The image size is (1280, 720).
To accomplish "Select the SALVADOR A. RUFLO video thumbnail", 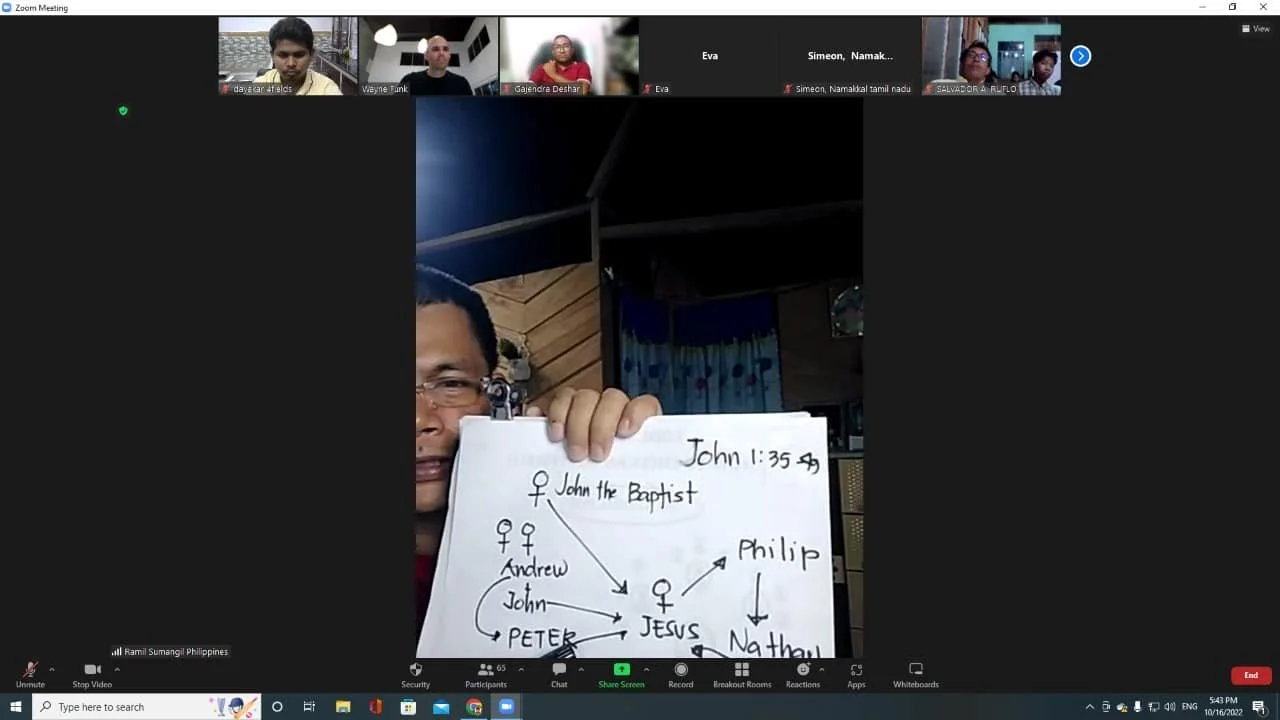I will pos(991,56).
